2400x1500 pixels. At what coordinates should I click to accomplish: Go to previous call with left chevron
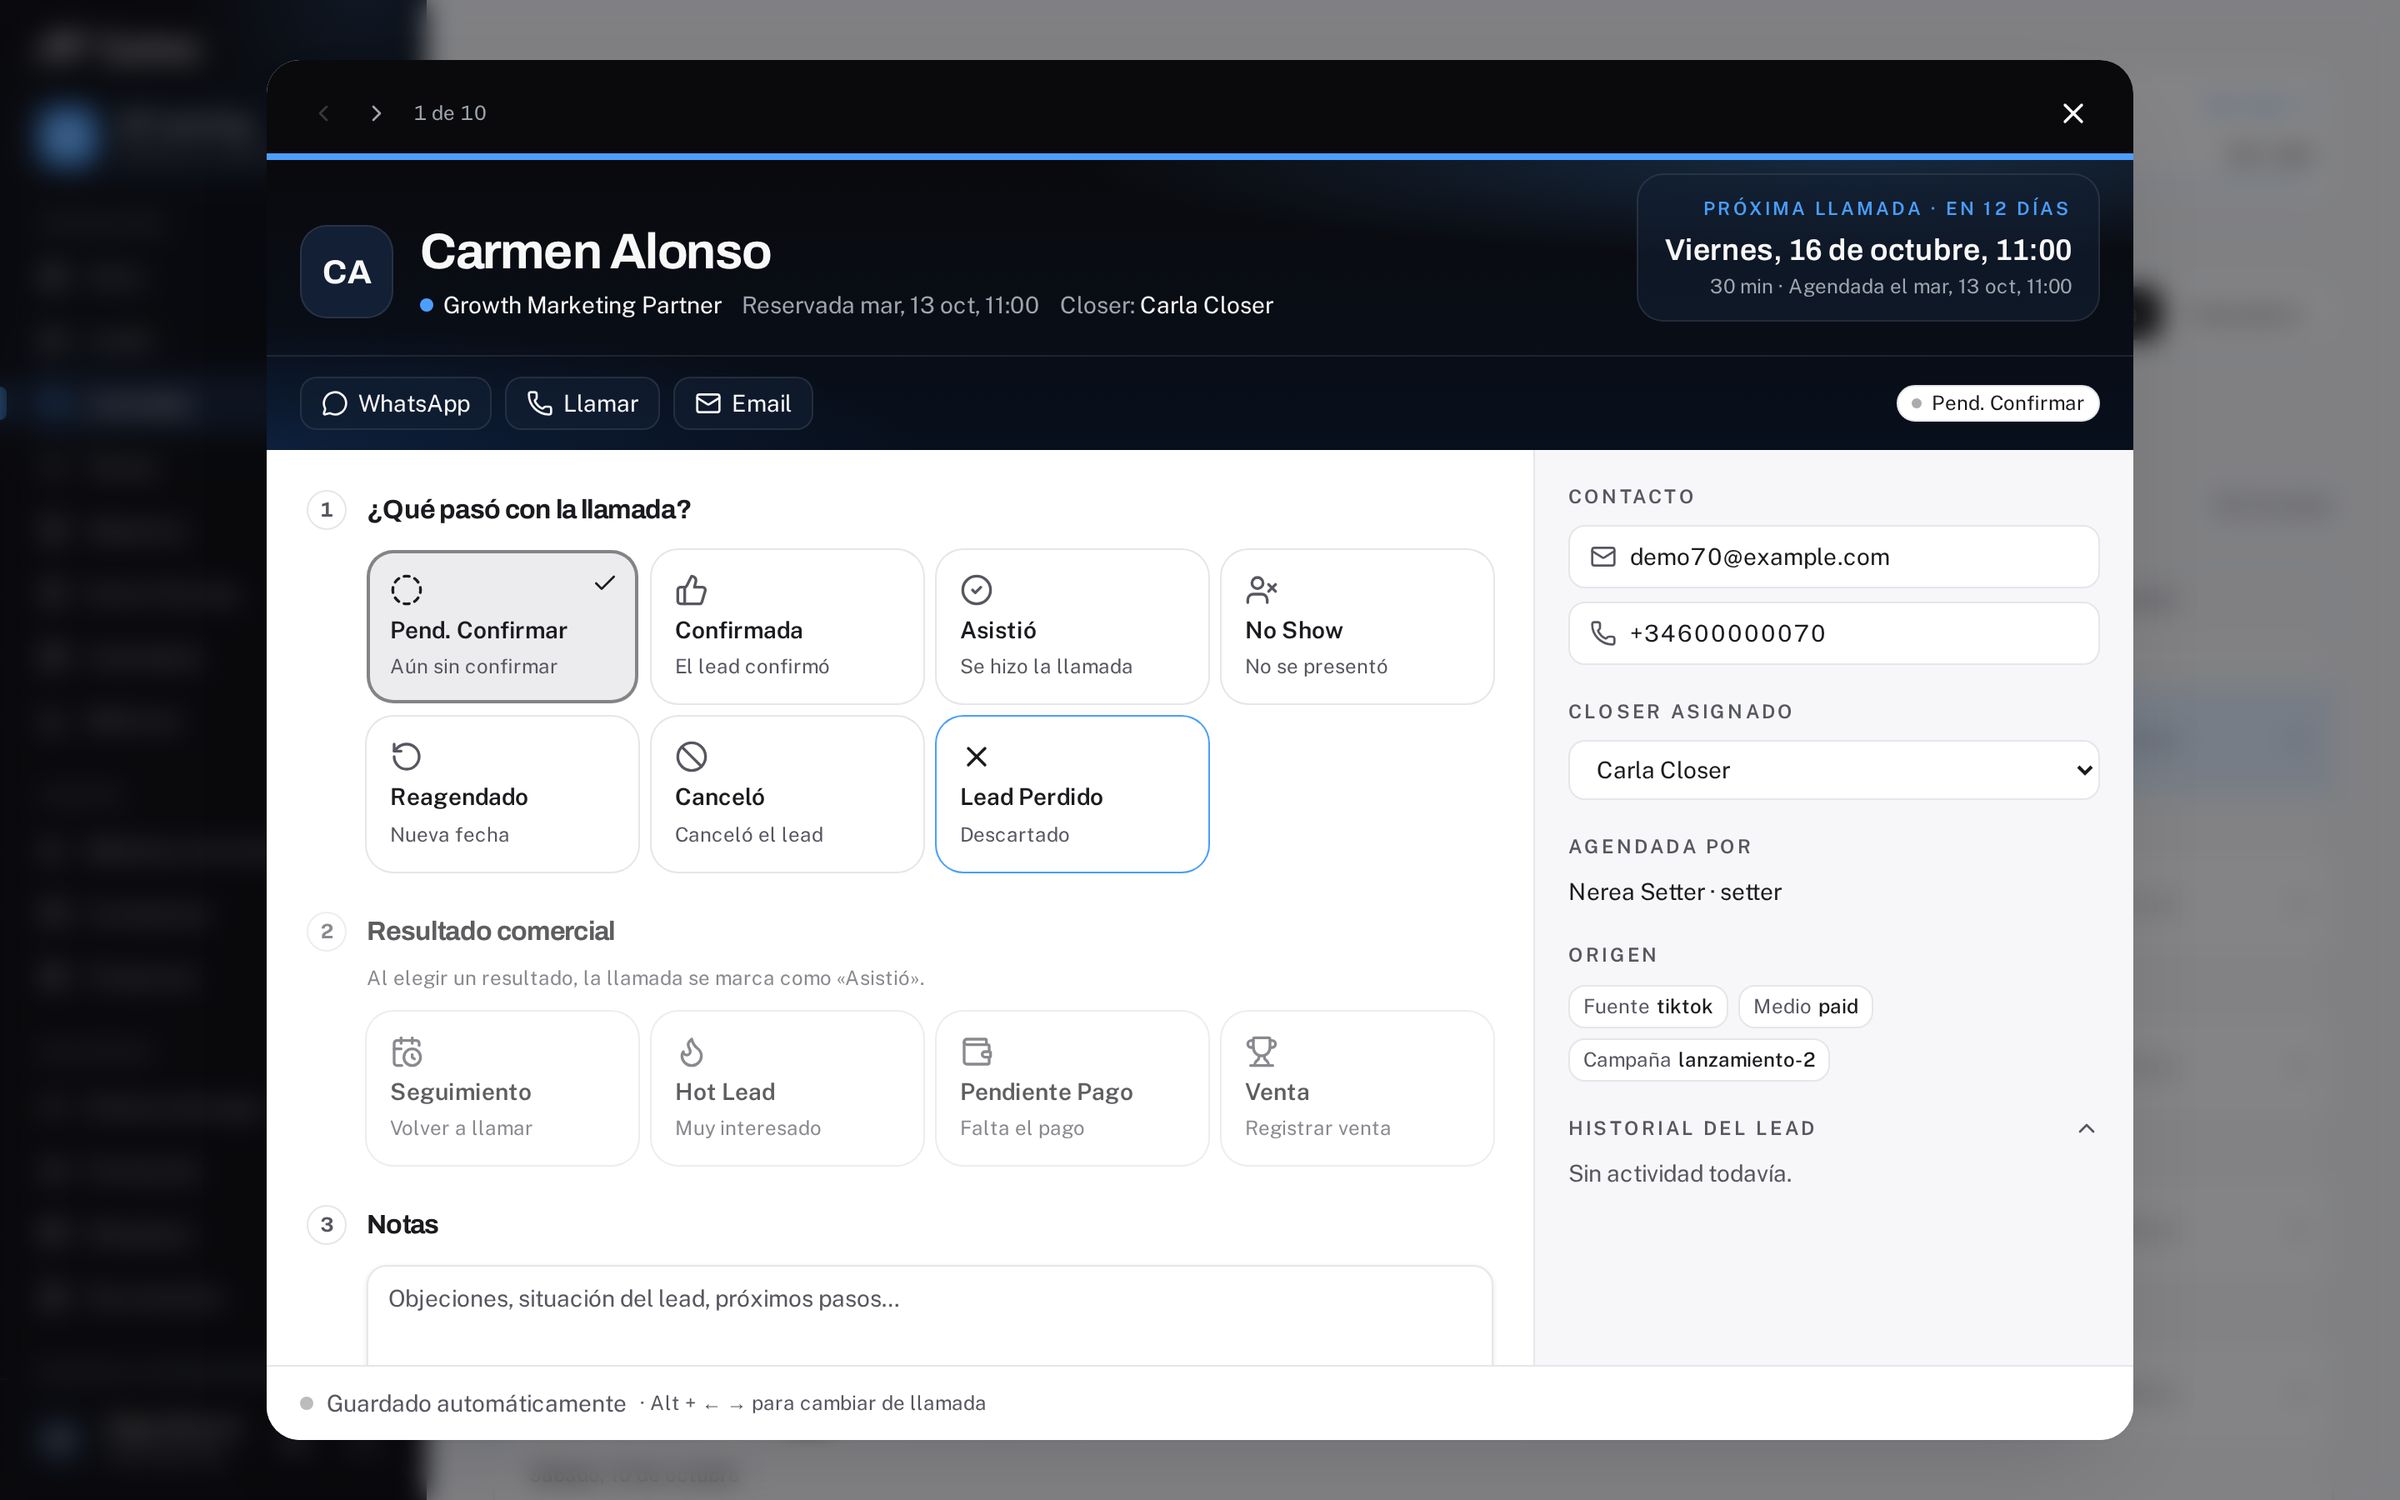[x=324, y=113]
